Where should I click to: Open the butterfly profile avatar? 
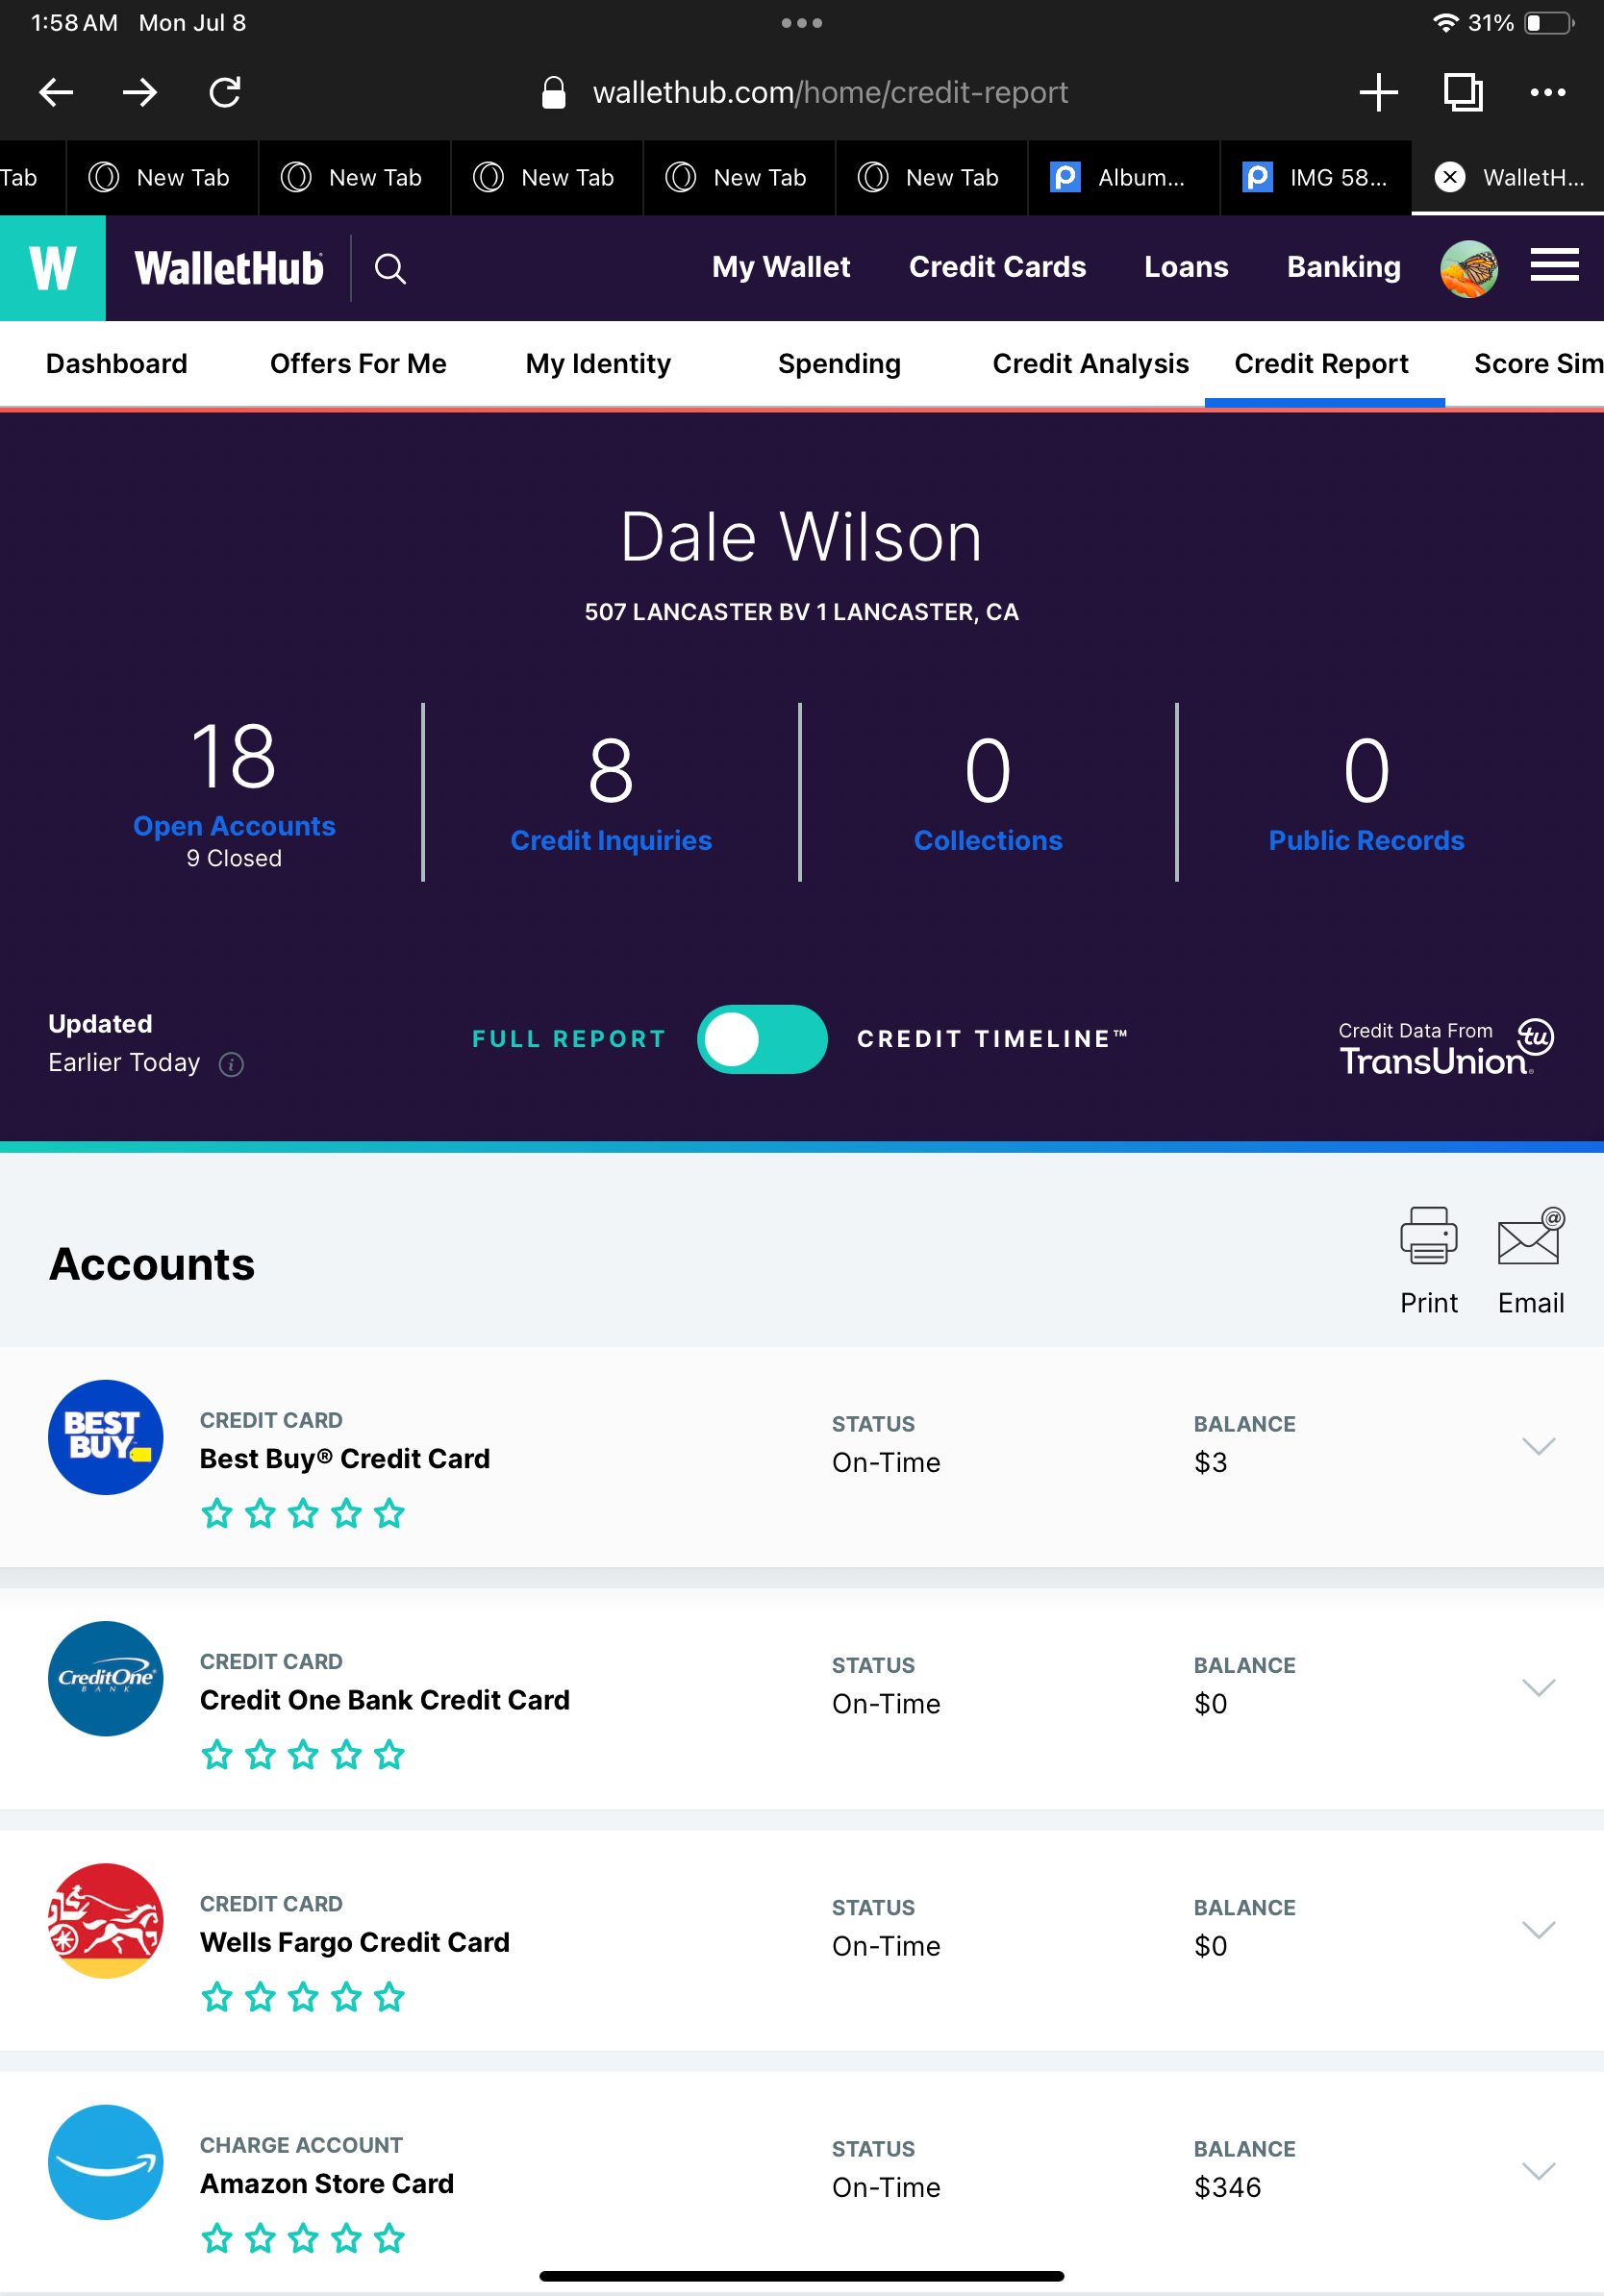1468,268
